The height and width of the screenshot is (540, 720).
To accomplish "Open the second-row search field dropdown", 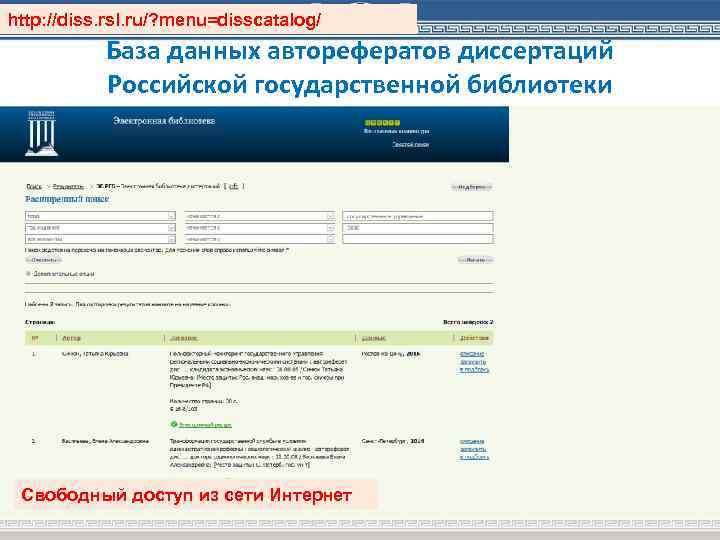I will click(171, 228).
